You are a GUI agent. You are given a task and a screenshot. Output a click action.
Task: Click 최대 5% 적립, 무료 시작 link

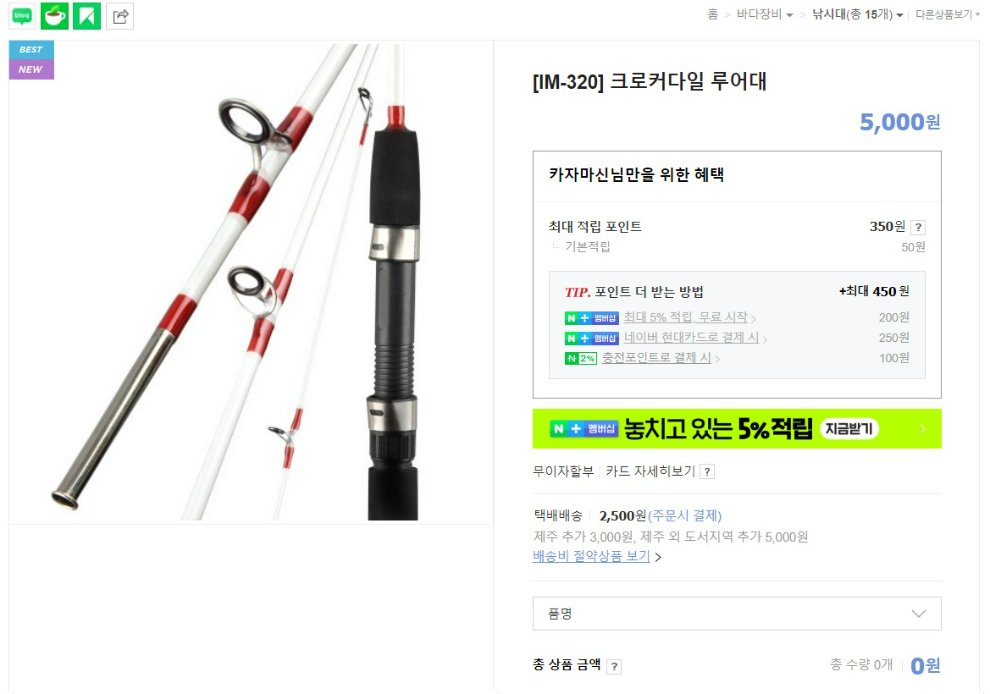[x=686, y=318]
